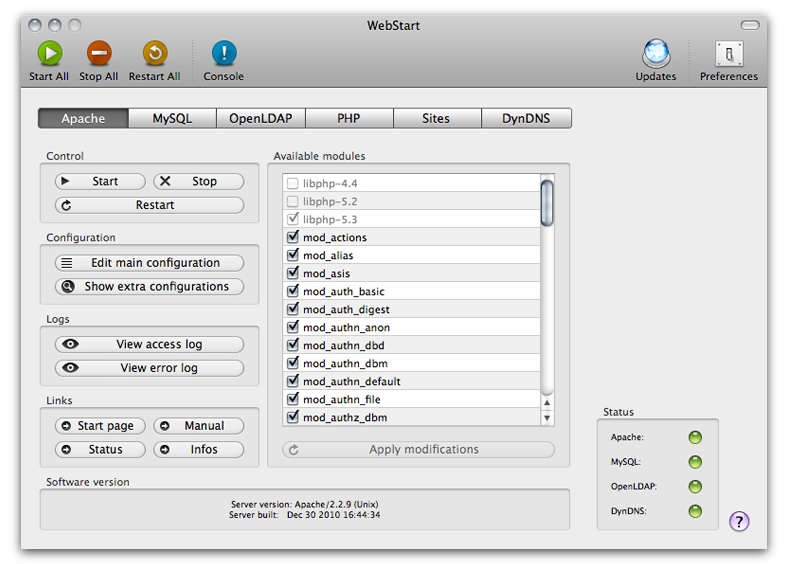Click the Status button under Links

(100, 449)
